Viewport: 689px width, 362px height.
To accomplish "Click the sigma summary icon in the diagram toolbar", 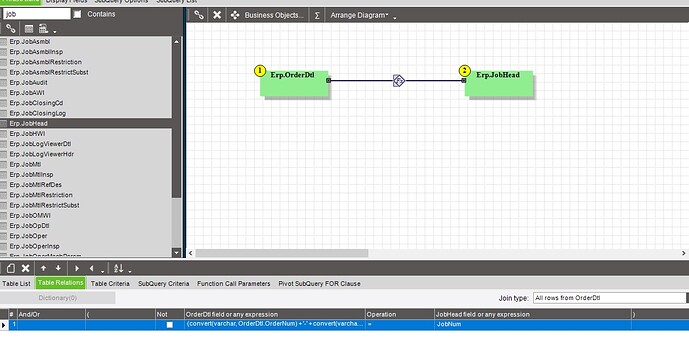I will pyautogui.click(x=317, y=15).
